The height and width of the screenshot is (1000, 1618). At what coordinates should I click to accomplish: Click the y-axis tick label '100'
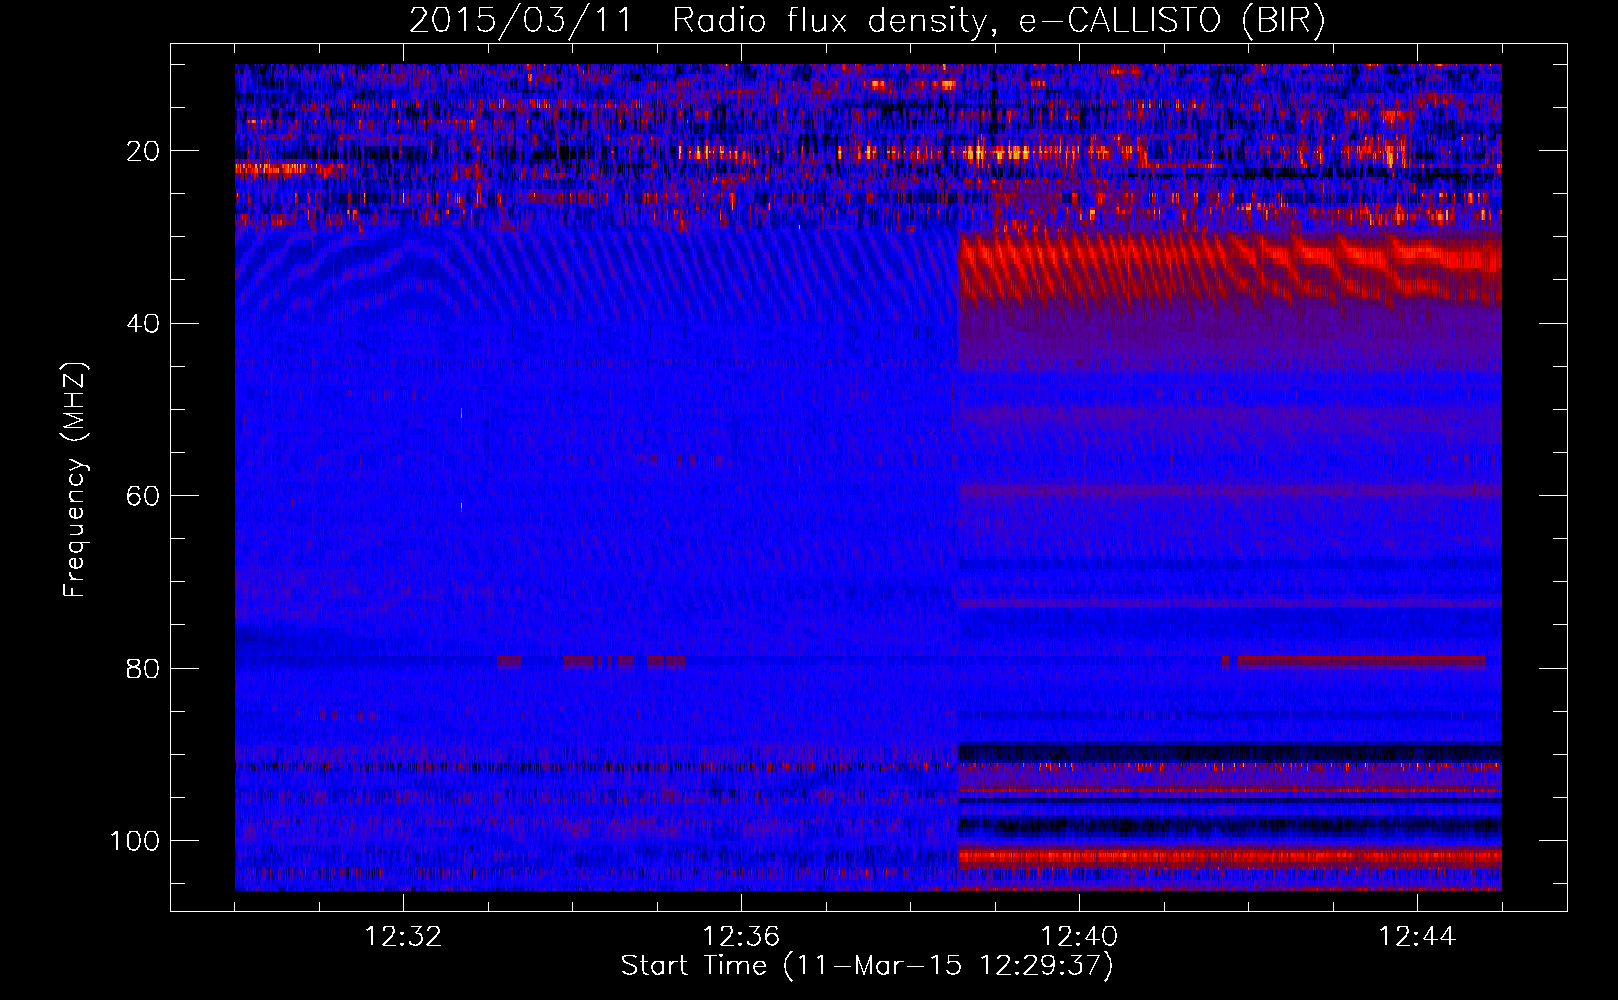point(135,841)
